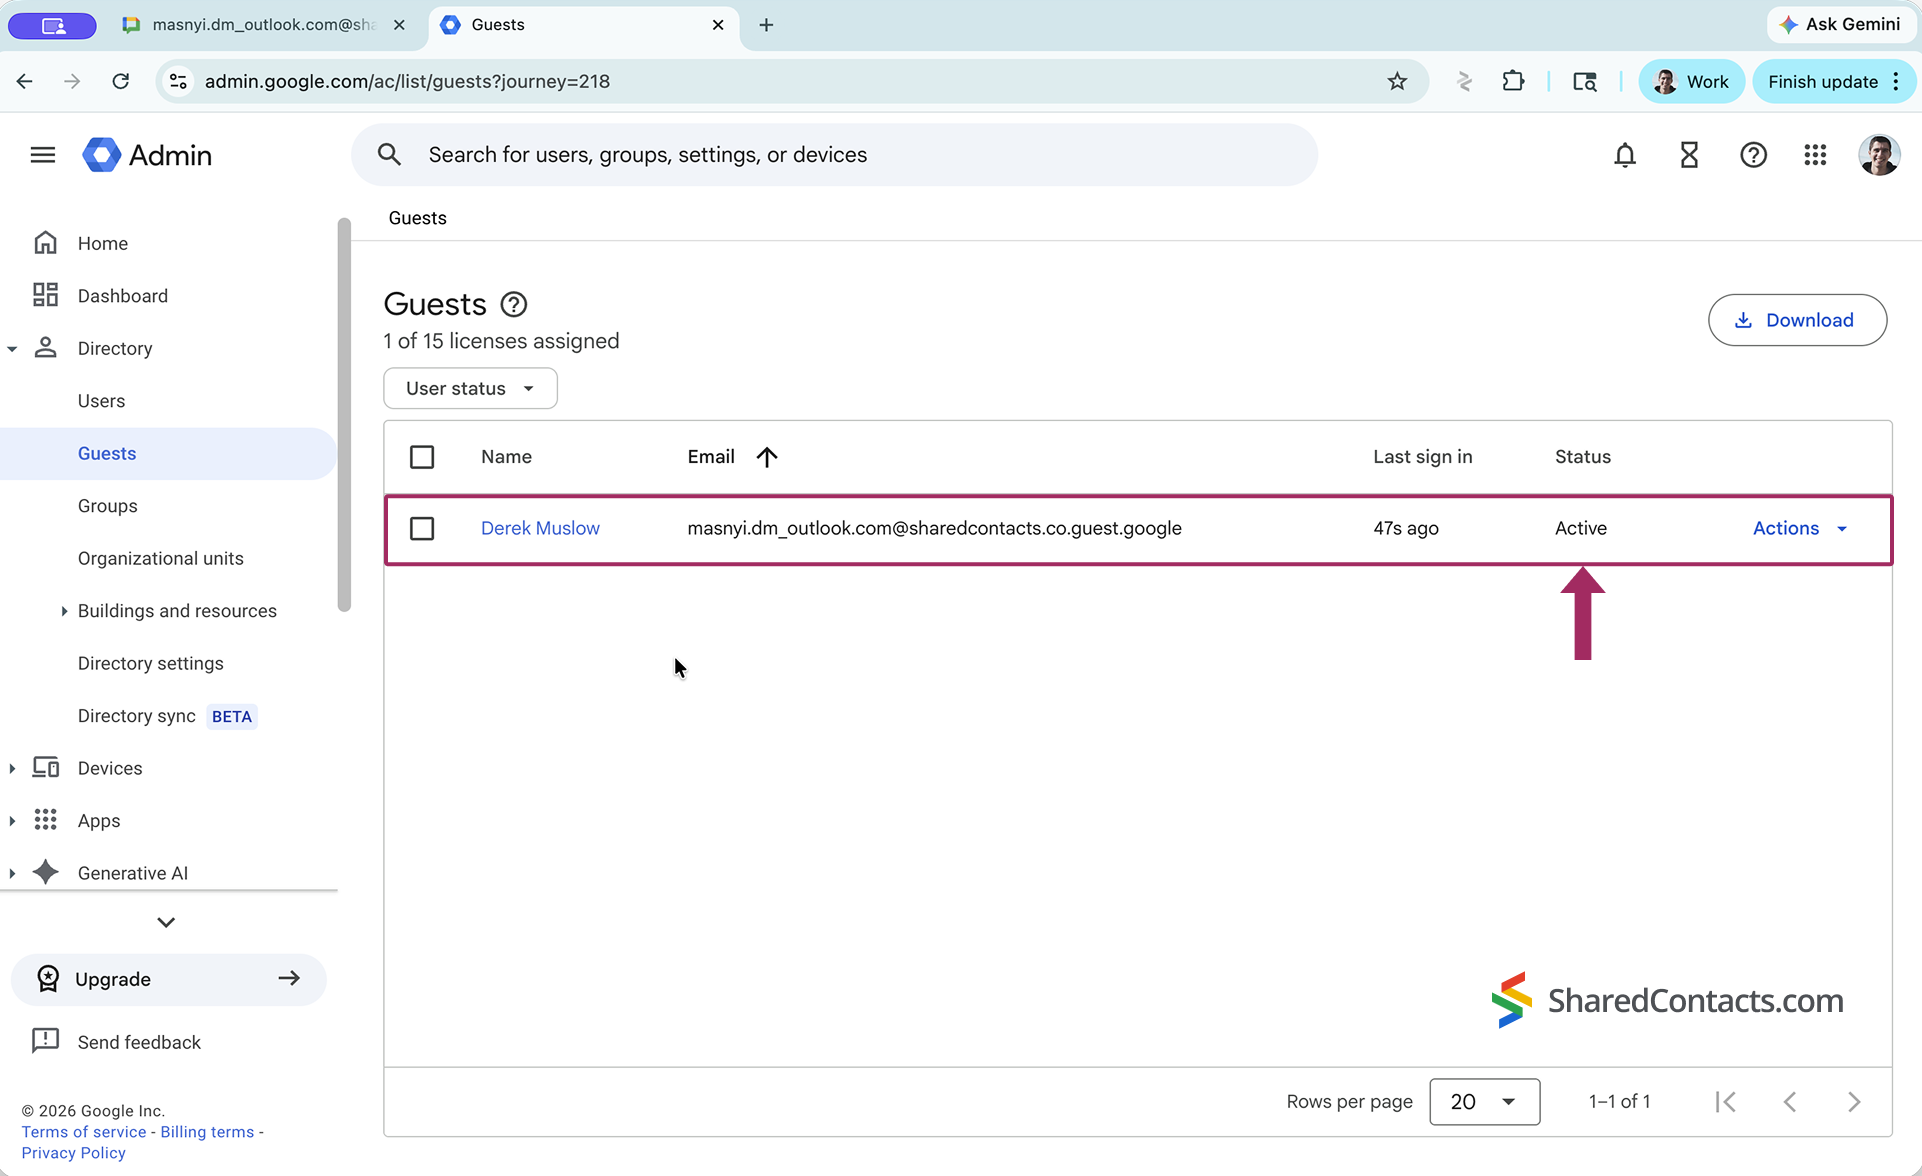Open Groups under Directory
Viewport: 1922px width, 1176px height.
107,506
